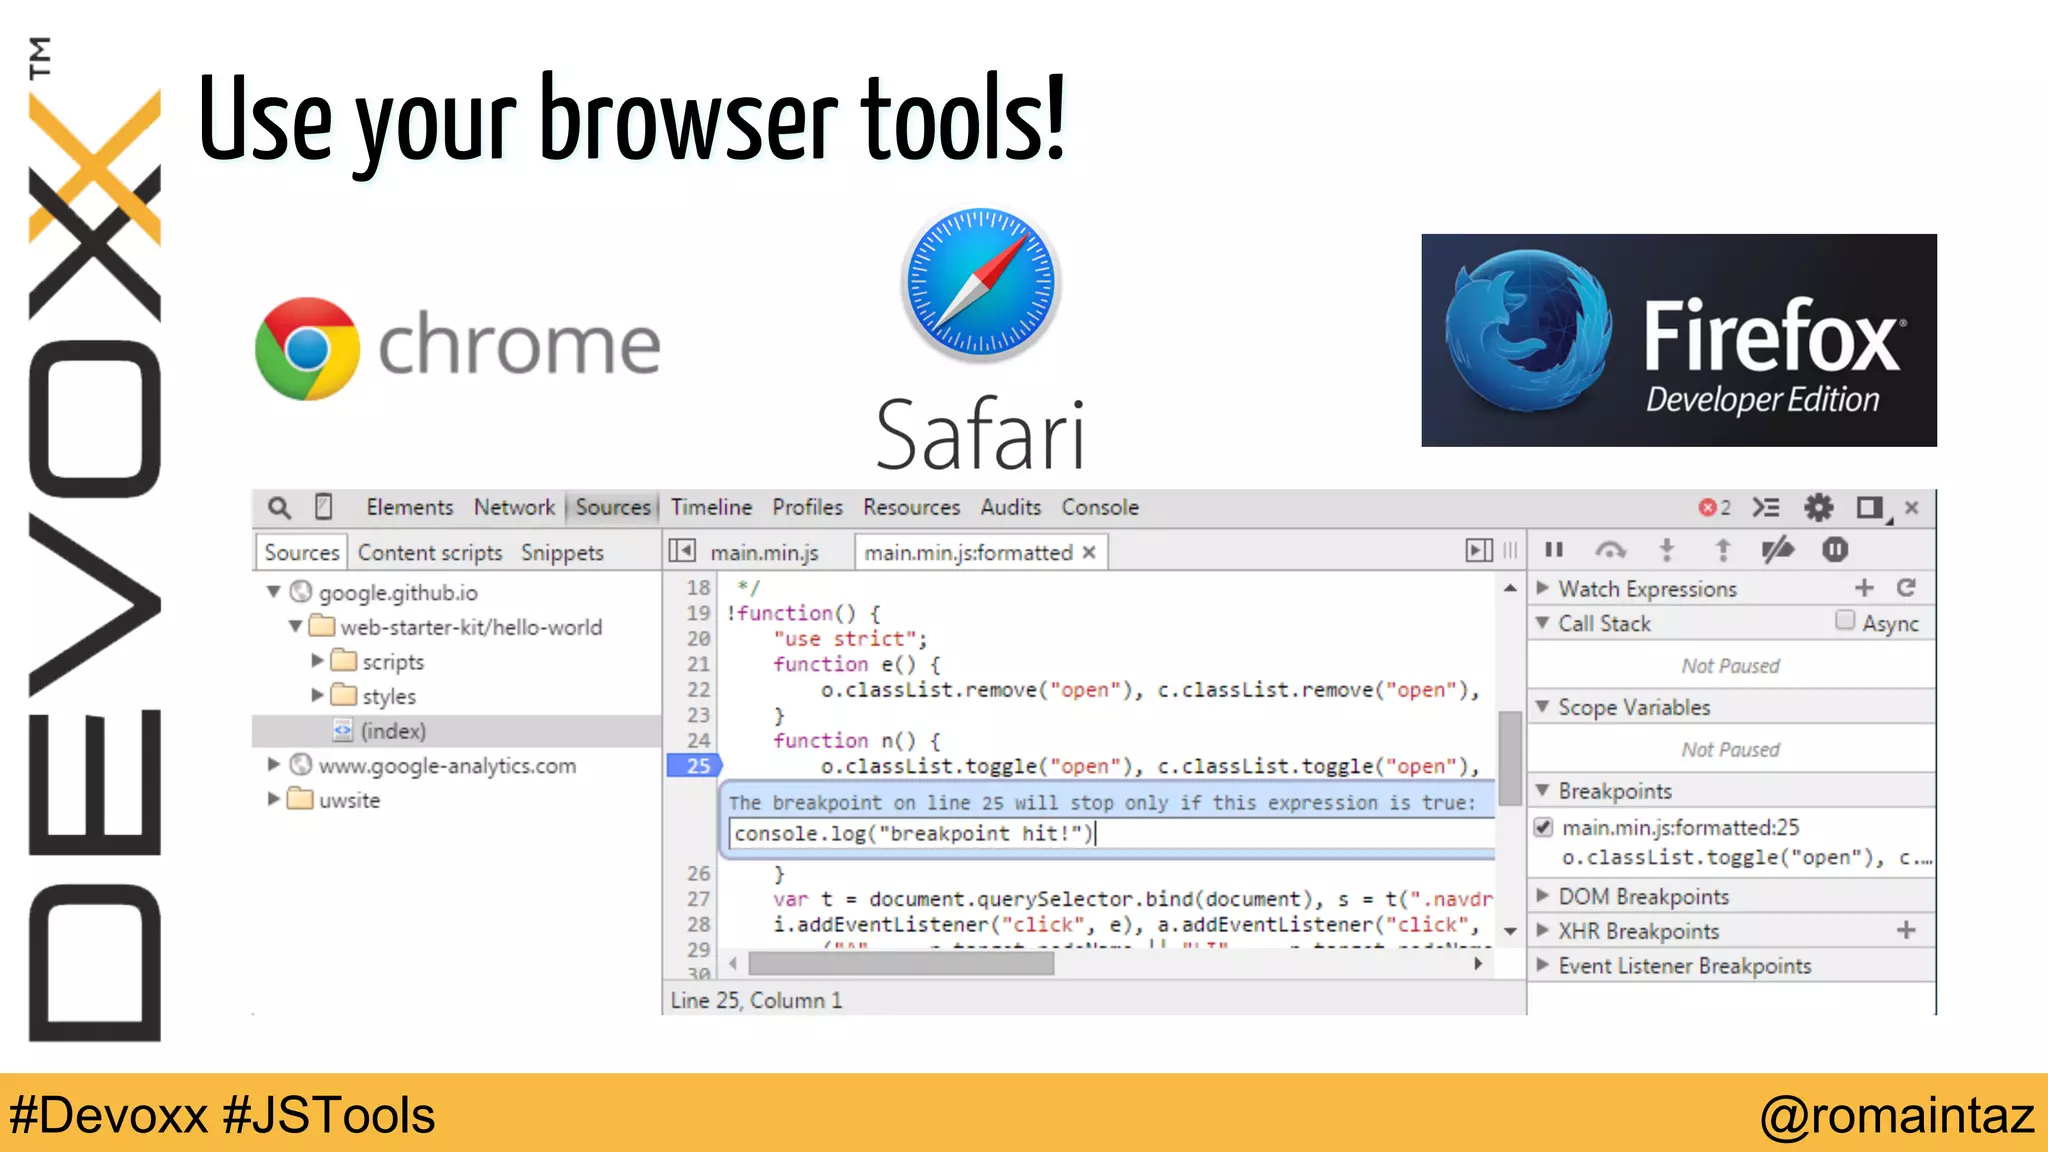Click the step out of function icon
Image resolution: width=2048 pixels, height=1152 pixels.
click(x=1722, y=549)
